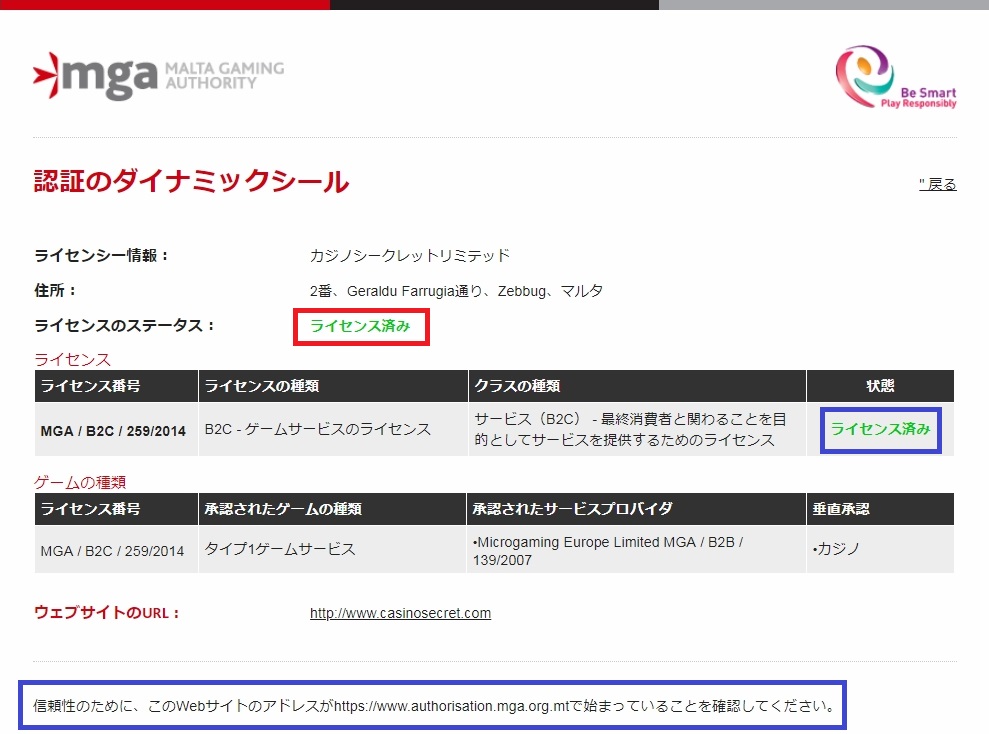Click the 住所 label

(55, 290)
